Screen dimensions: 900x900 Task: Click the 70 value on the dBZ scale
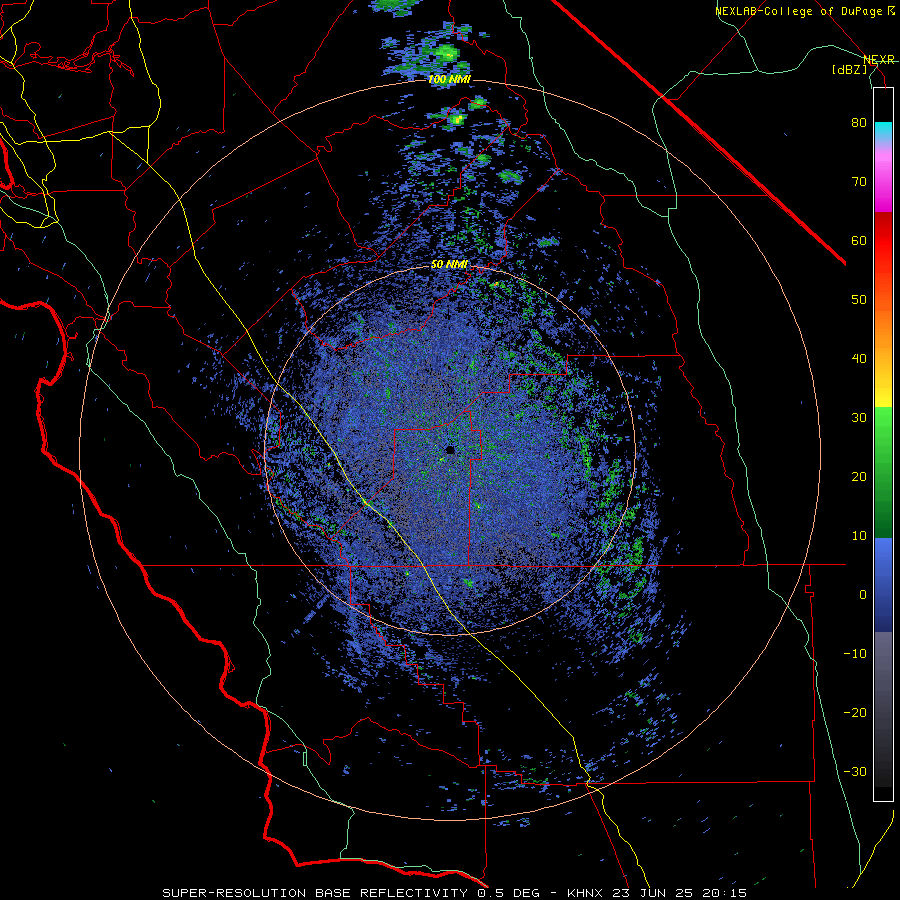[x=859, y=182]
